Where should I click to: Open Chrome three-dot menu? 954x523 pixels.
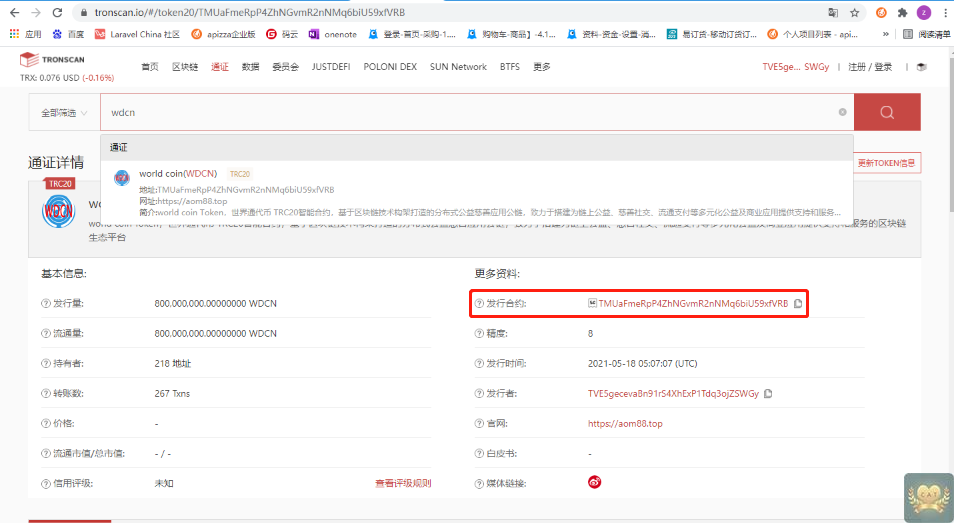tap(945, 12)
